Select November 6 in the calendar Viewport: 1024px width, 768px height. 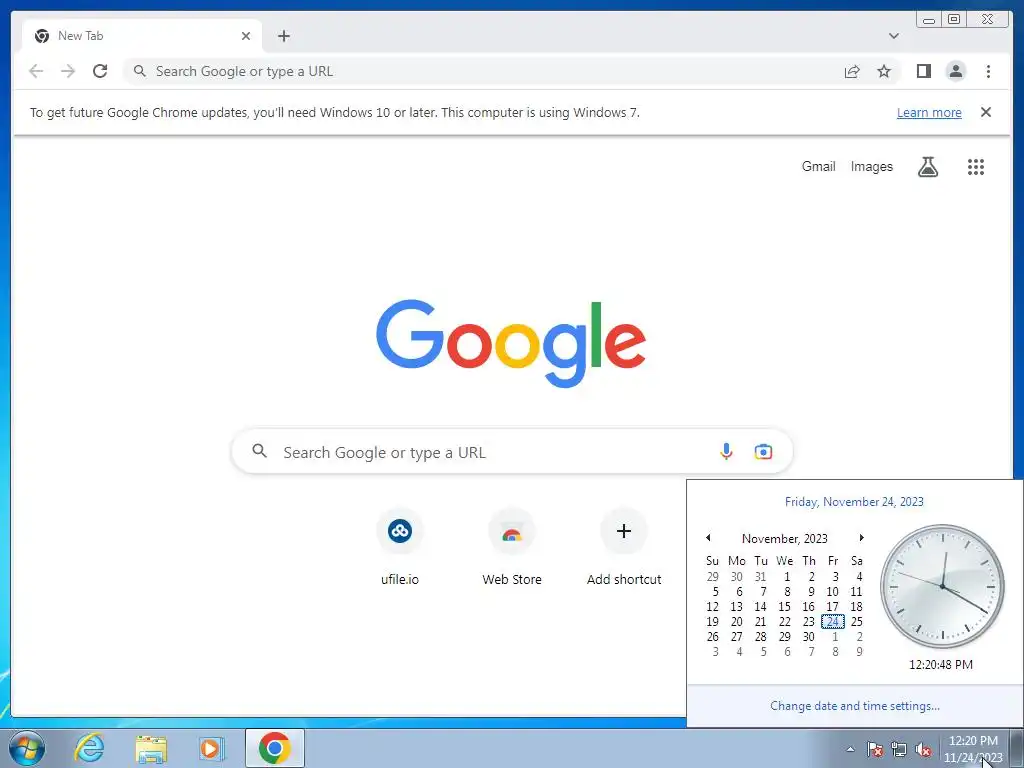click(739, 591)
